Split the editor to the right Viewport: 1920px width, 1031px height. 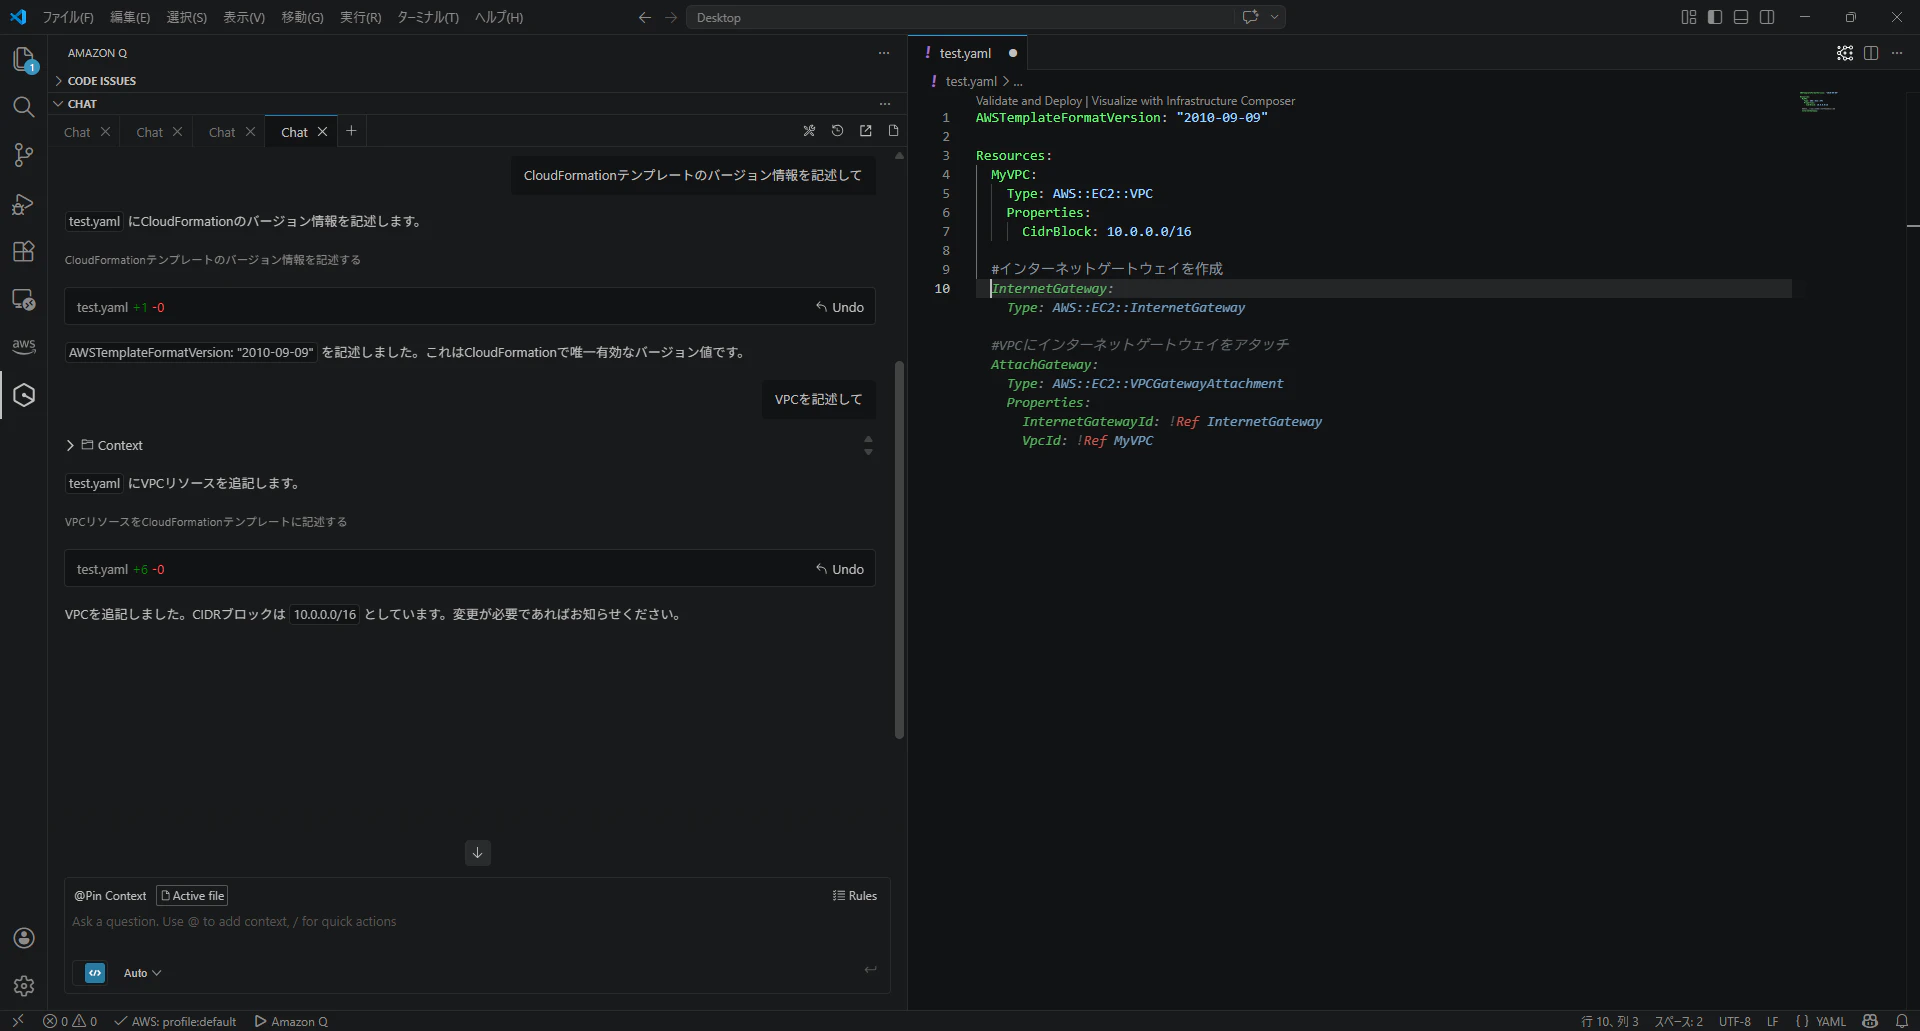1871,53
